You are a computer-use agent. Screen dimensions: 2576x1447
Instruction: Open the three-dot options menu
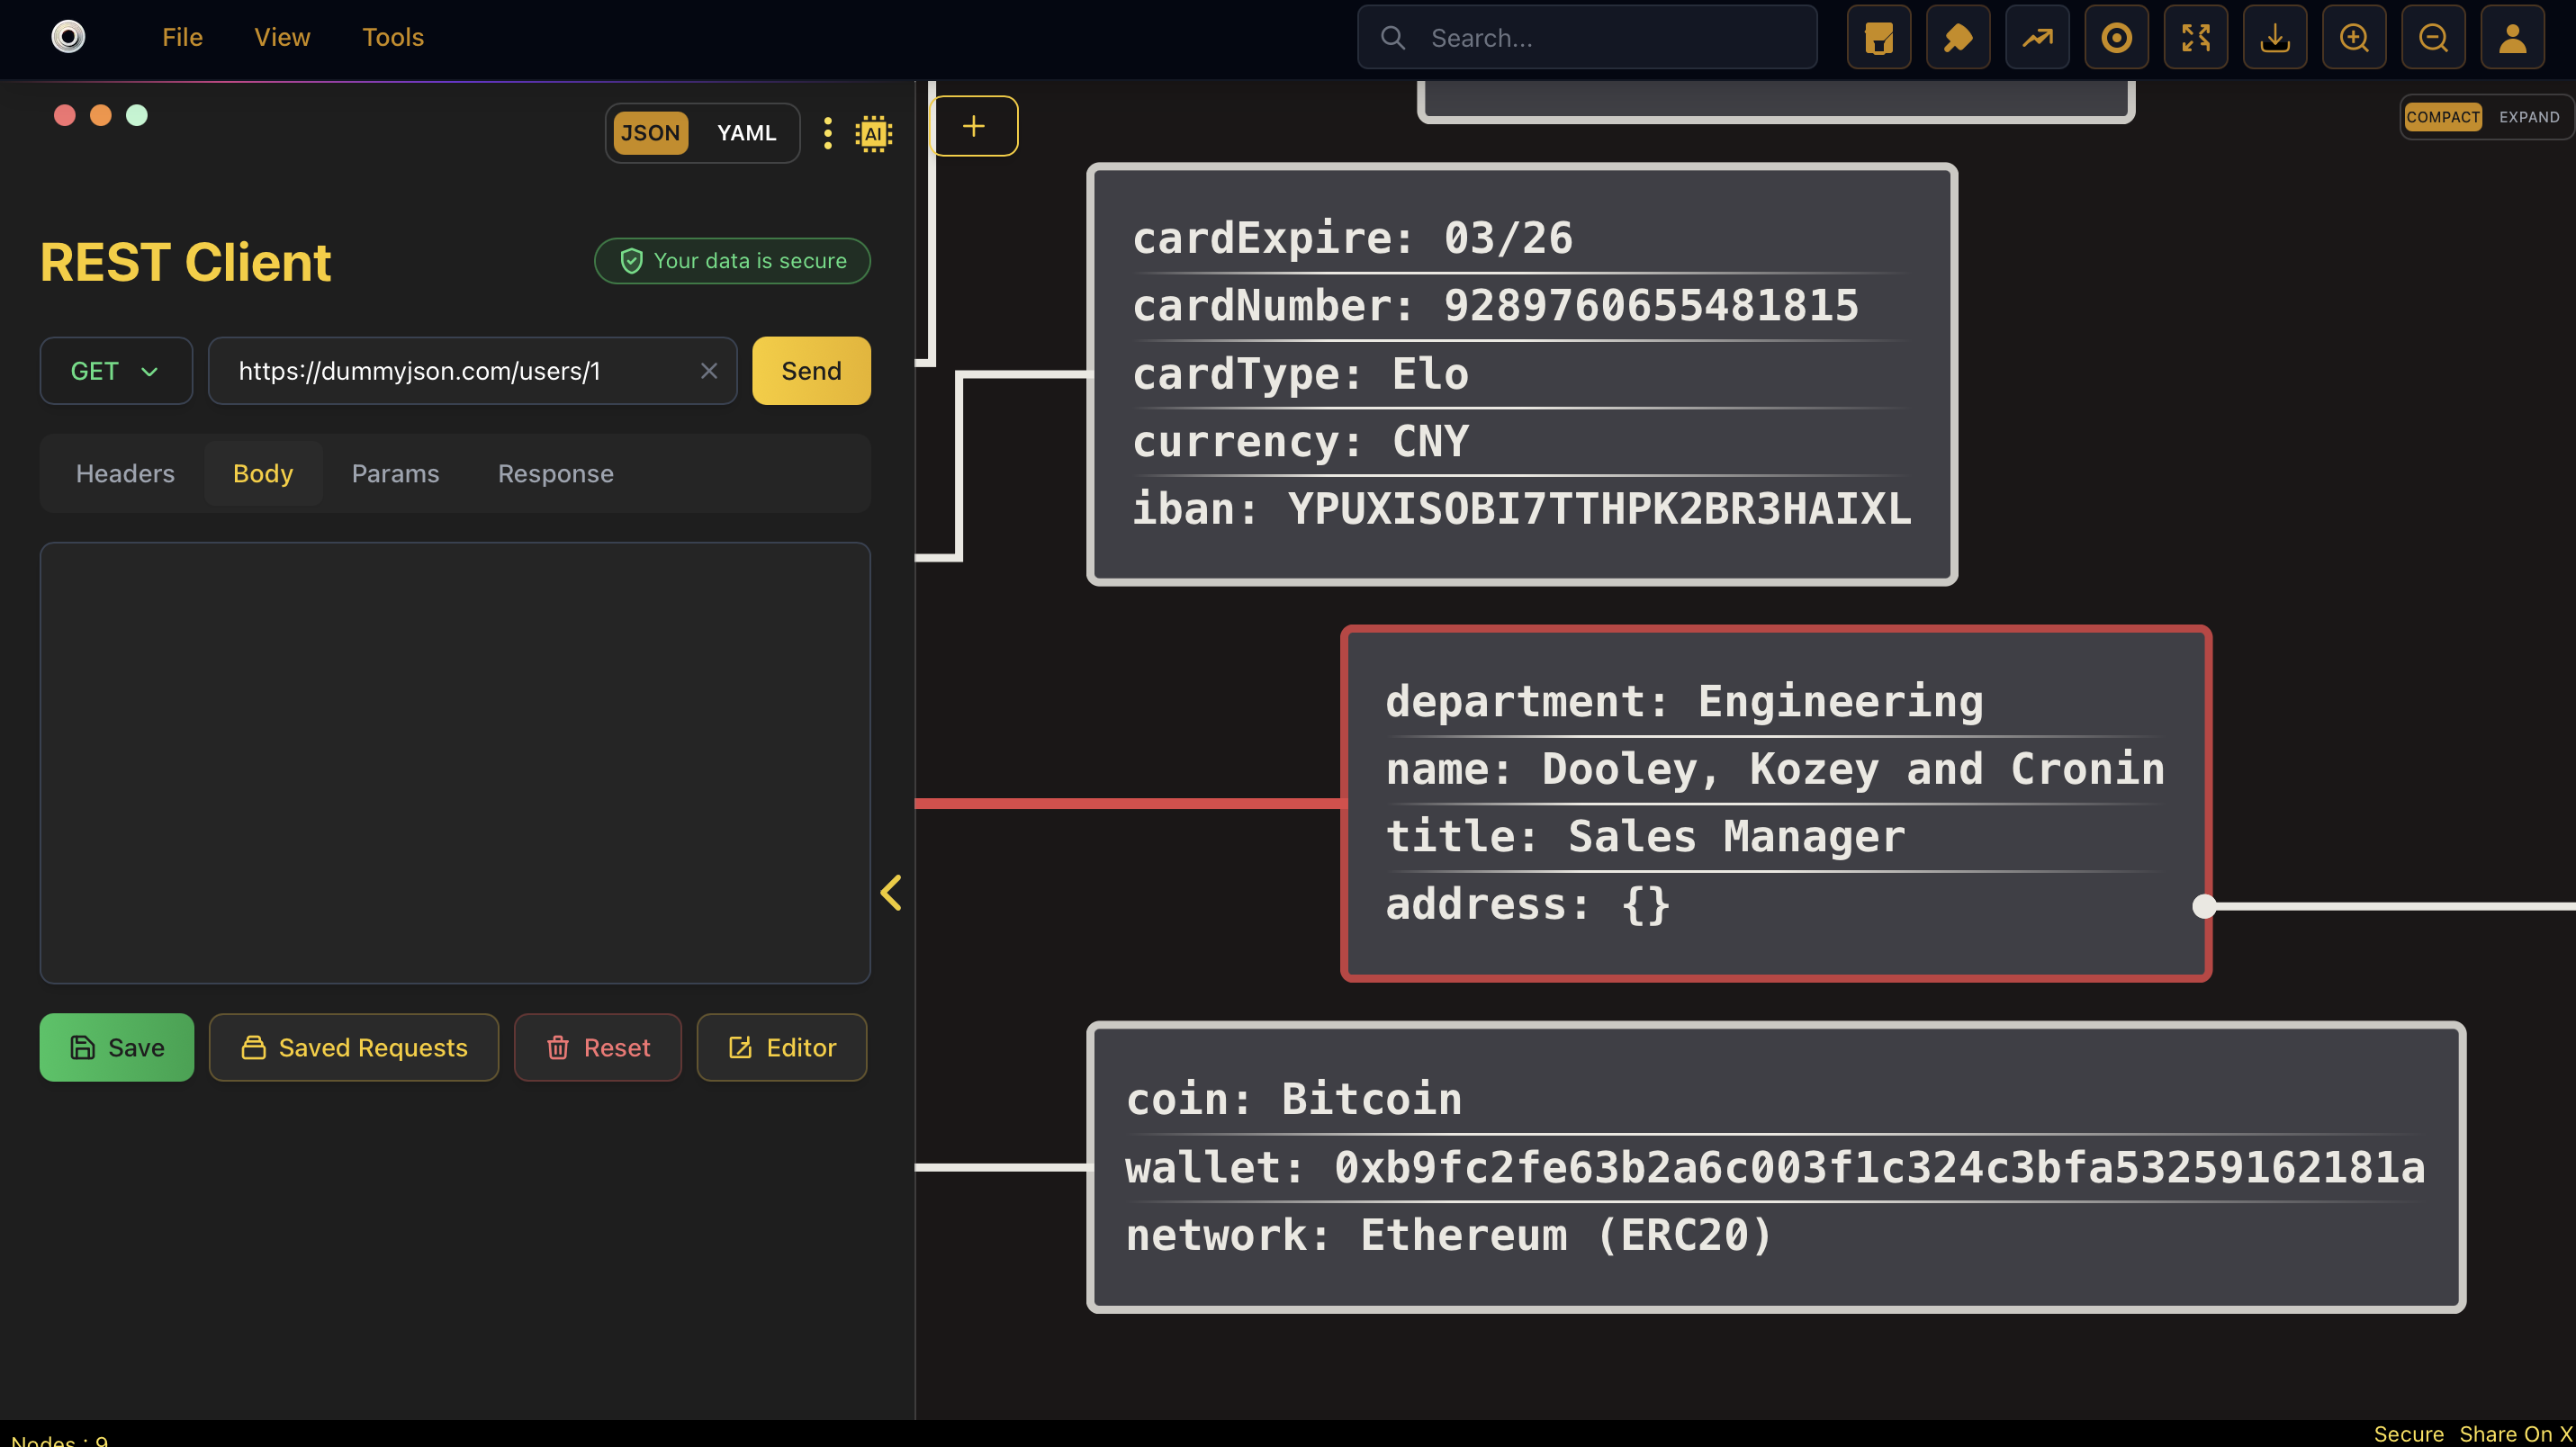coord(827,133)
